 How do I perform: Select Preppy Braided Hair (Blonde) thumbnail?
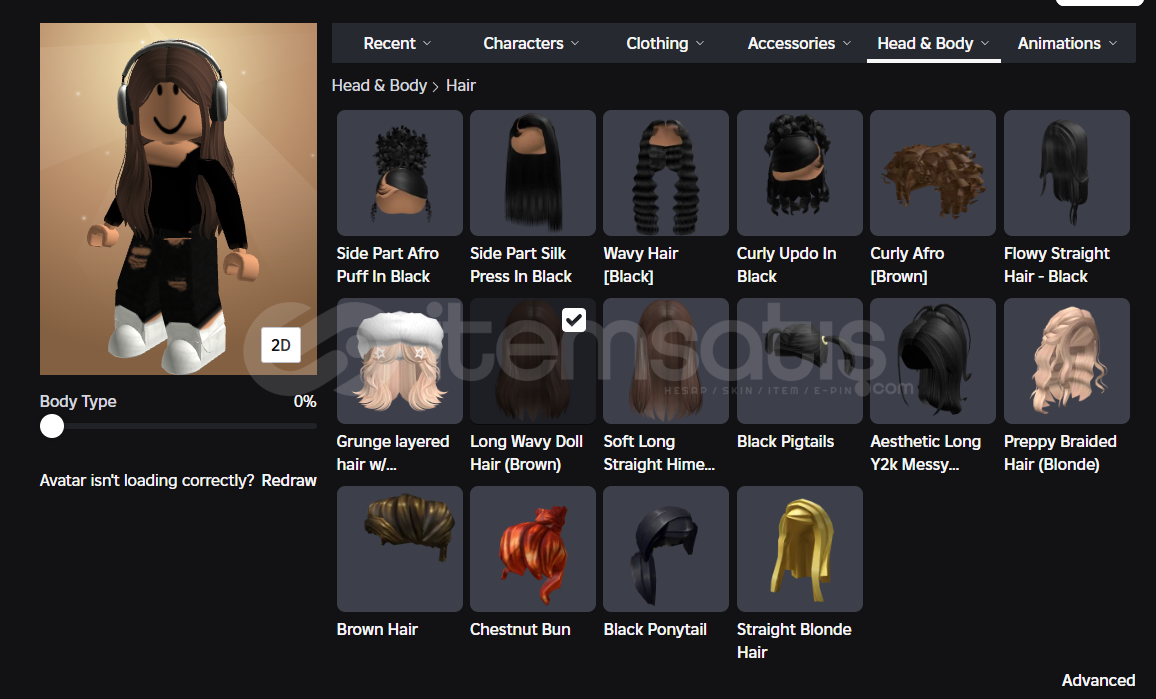[1067, 361]
